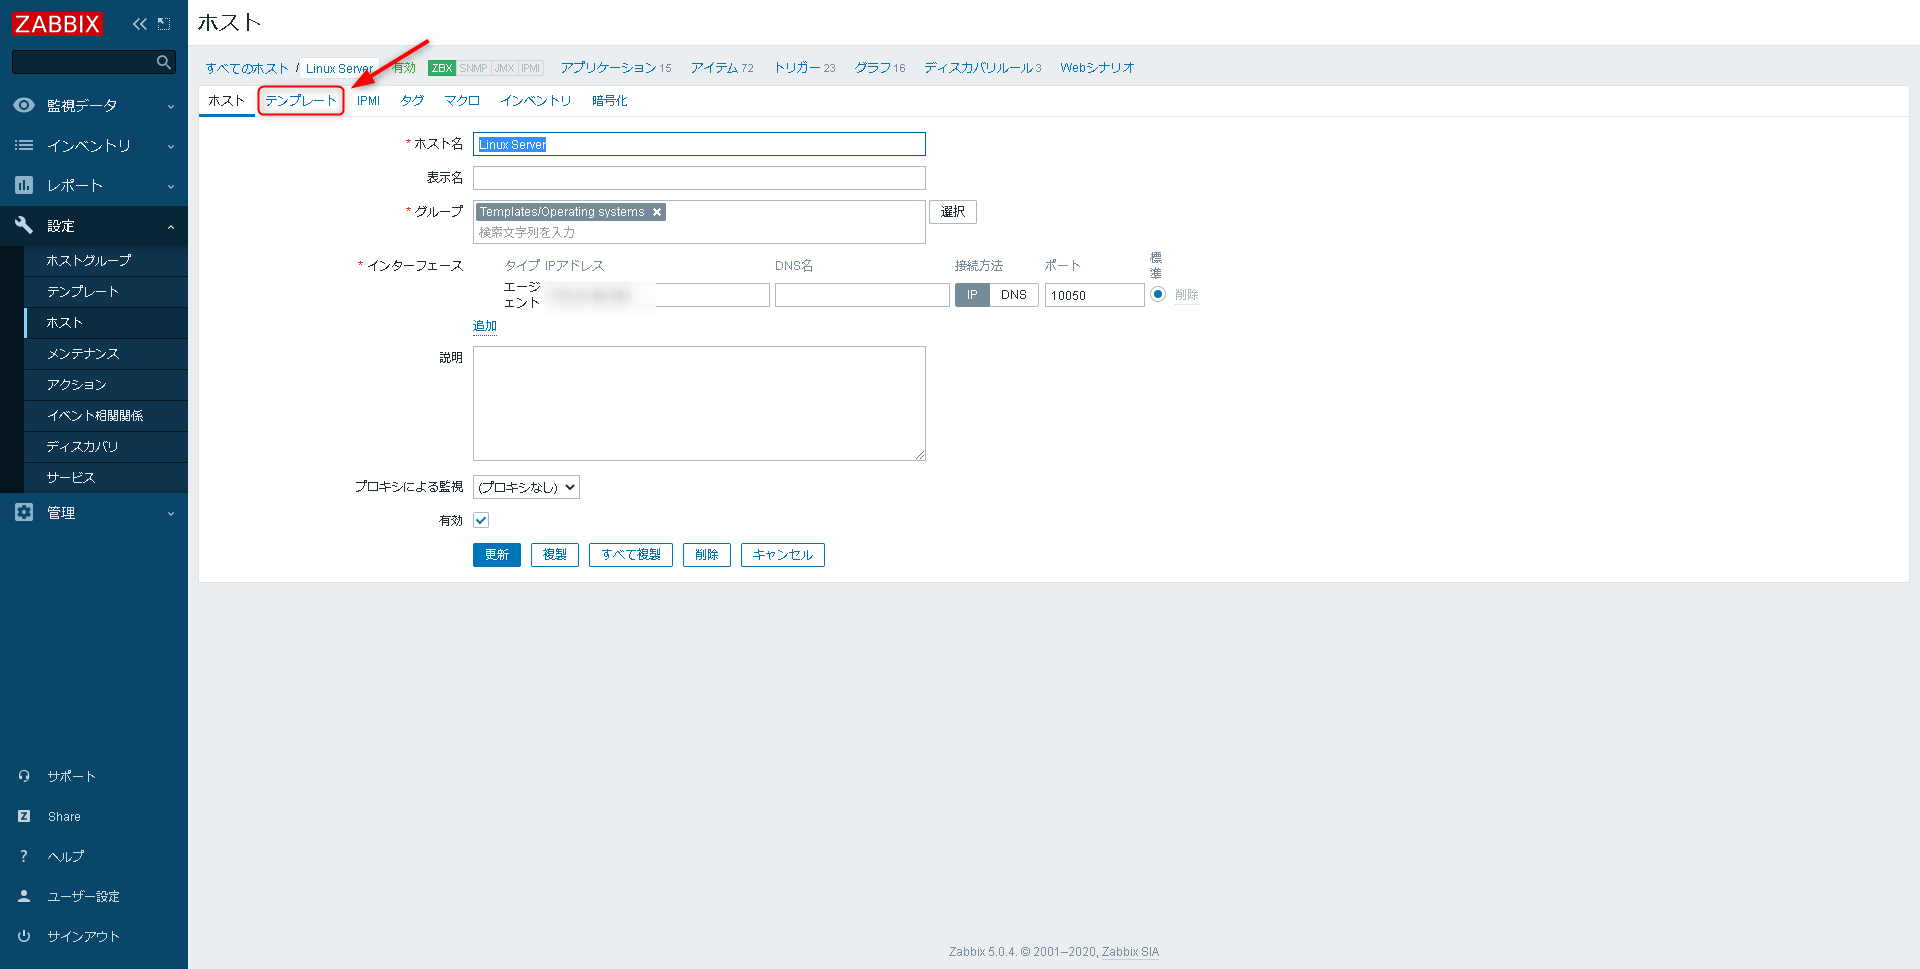Focus the 表示名 input field
The image size is (1920, 969).
tap(699, 178)
